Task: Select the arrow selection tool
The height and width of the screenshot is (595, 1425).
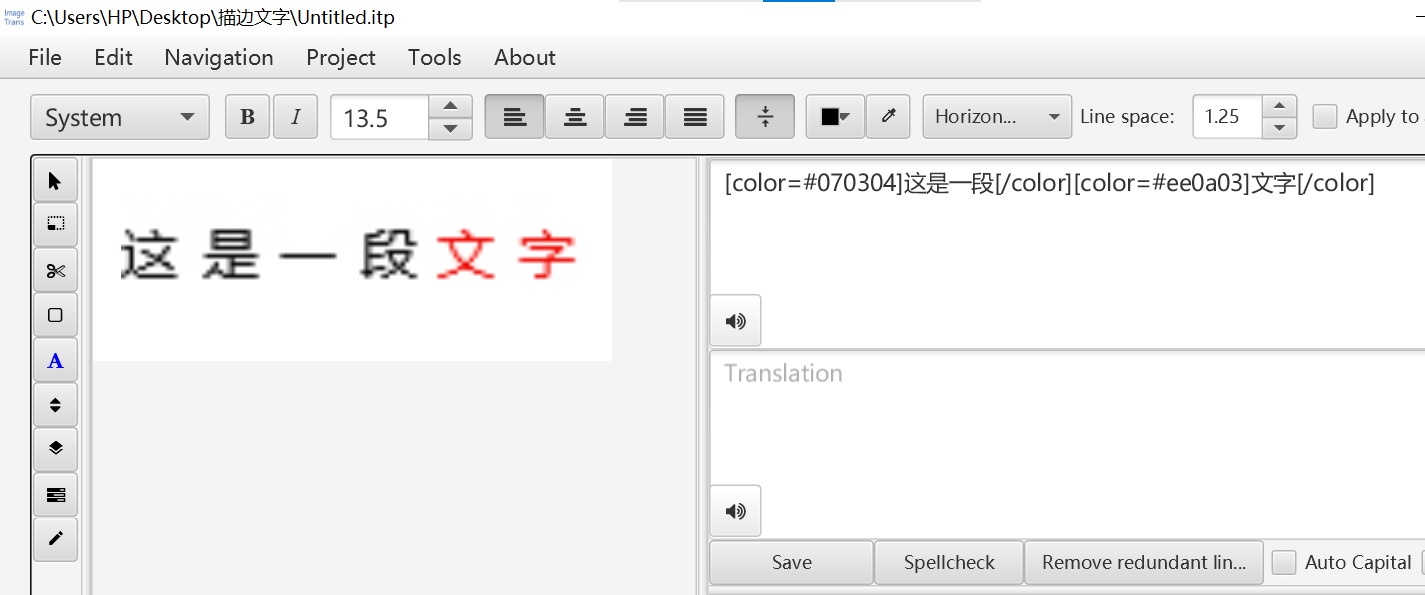Action: coord(55,180)
